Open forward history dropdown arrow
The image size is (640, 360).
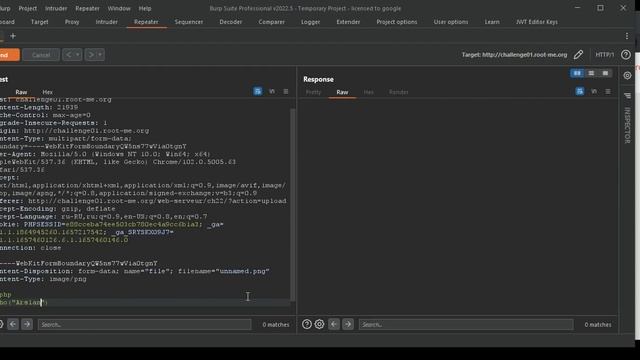(x=100, y=55)
